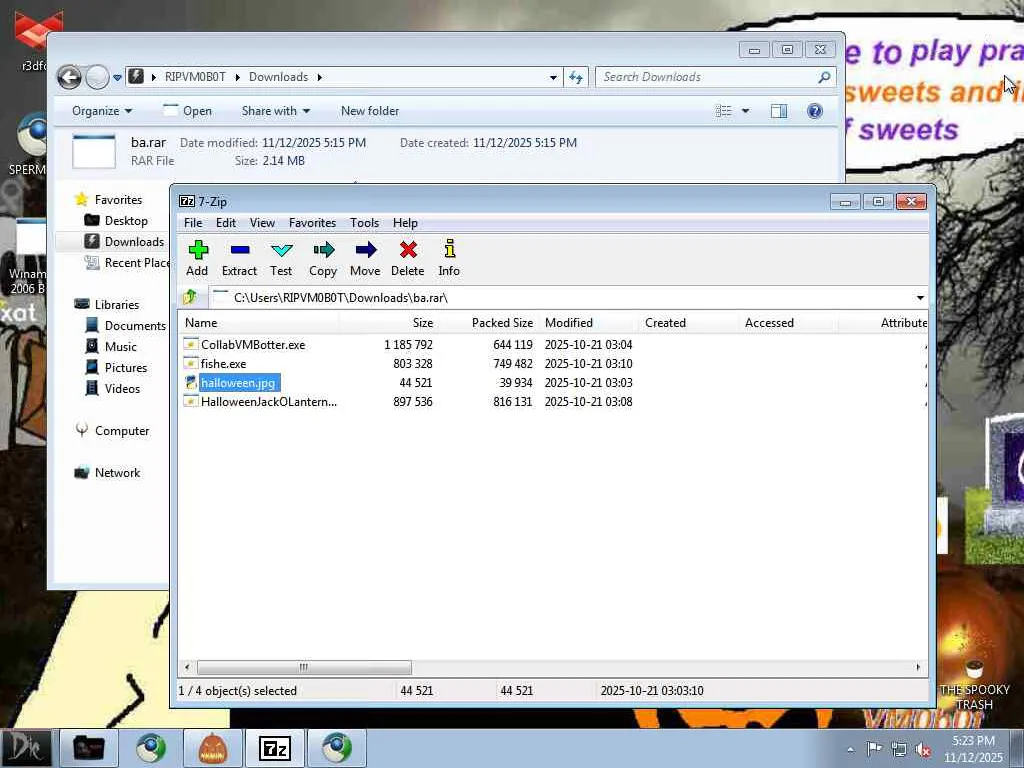Click the Explorer change view icon
The image size is (1024, 768).
tap(724, 111)
